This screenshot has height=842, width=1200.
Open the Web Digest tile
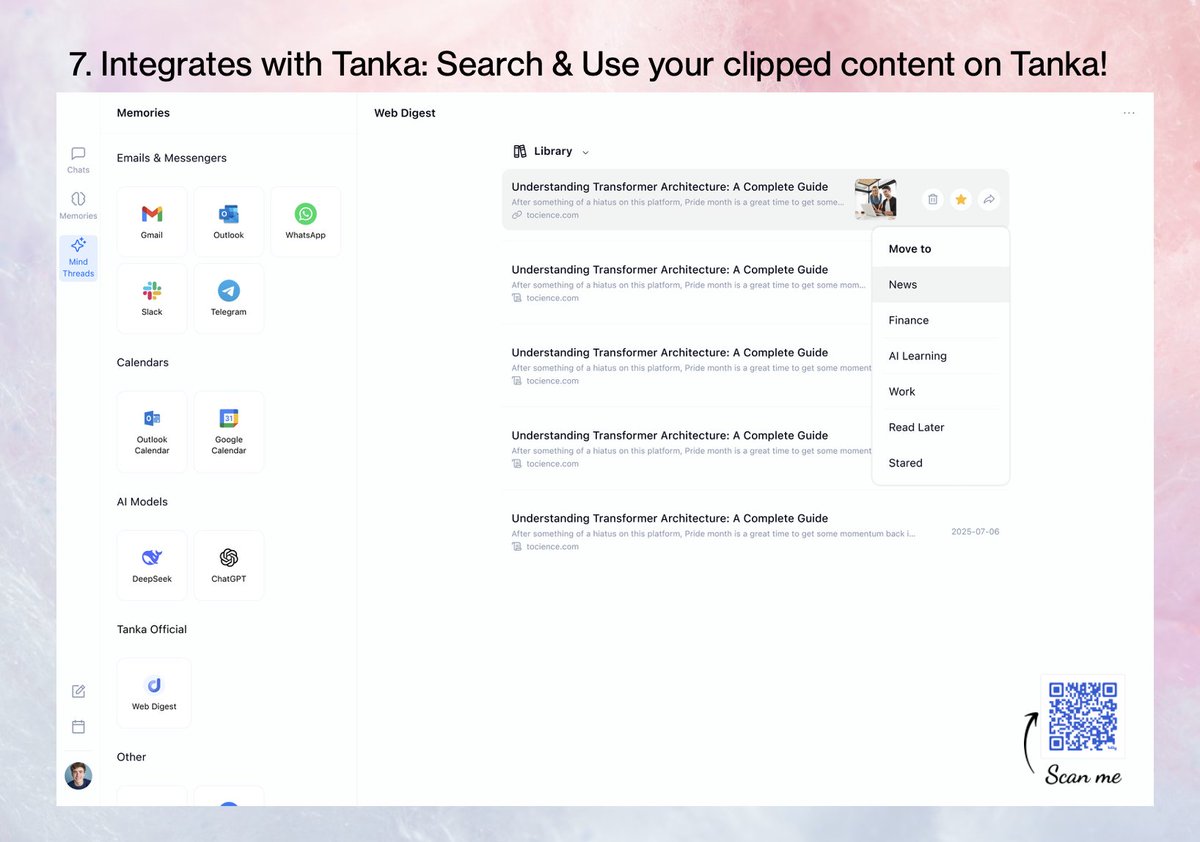click(154, 693)
